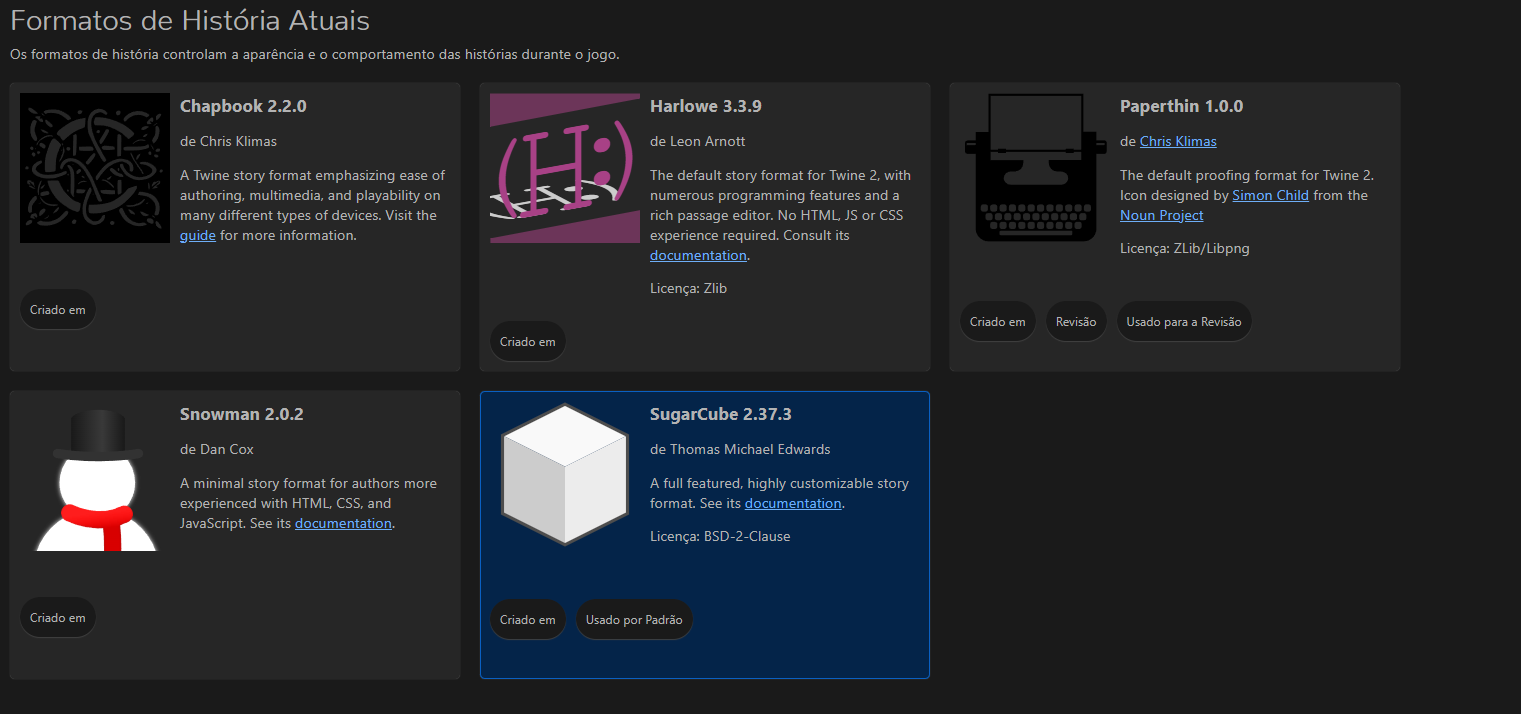This screenshot has height=714, width=1521.
Task: Click the SugarCube white cube icon
Action: pyautogui.click(x=565, y=476)
